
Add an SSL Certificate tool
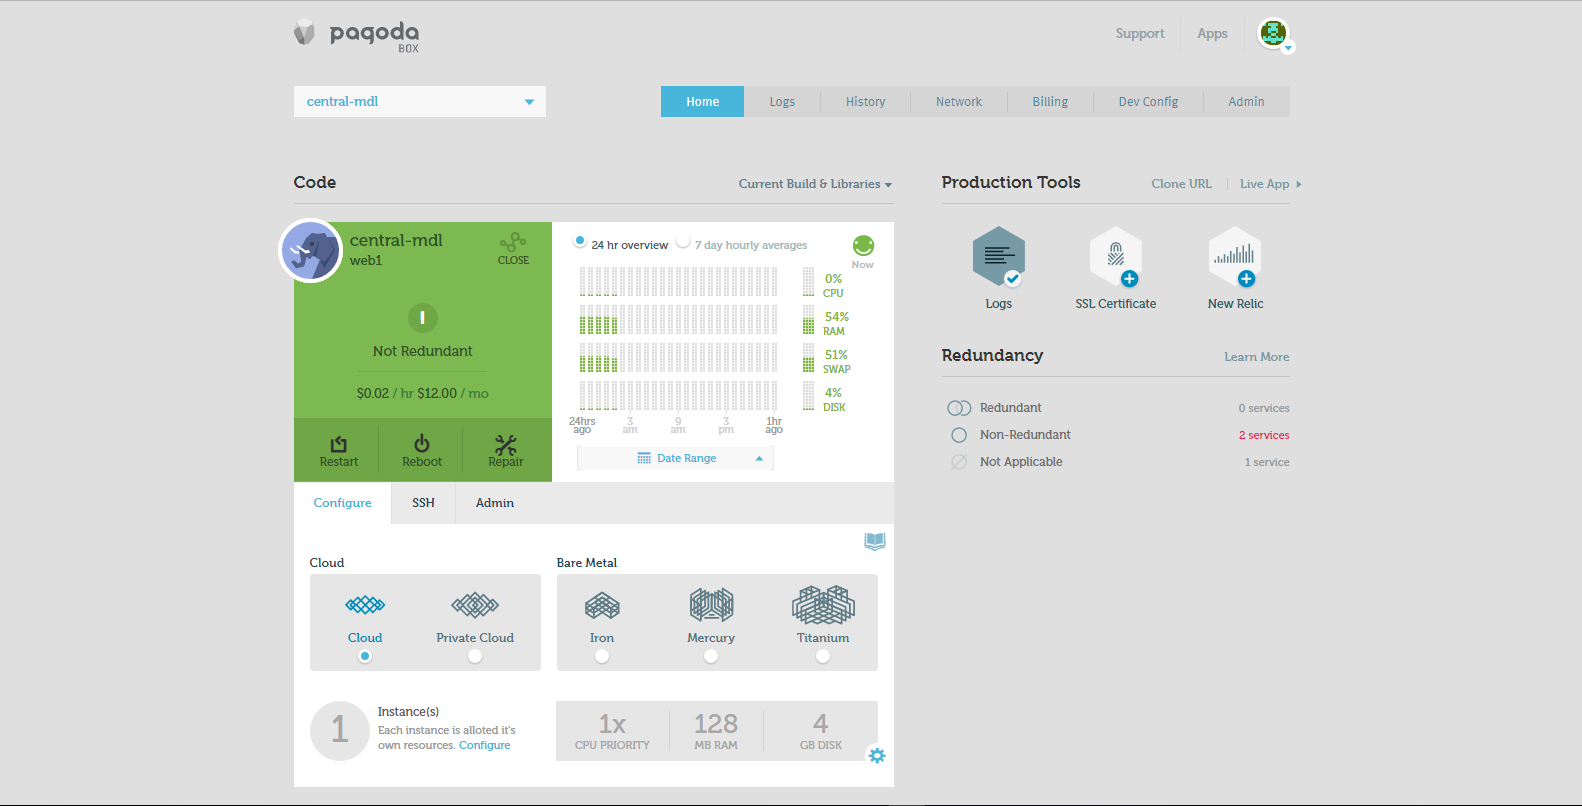(x=1116, y=257)
